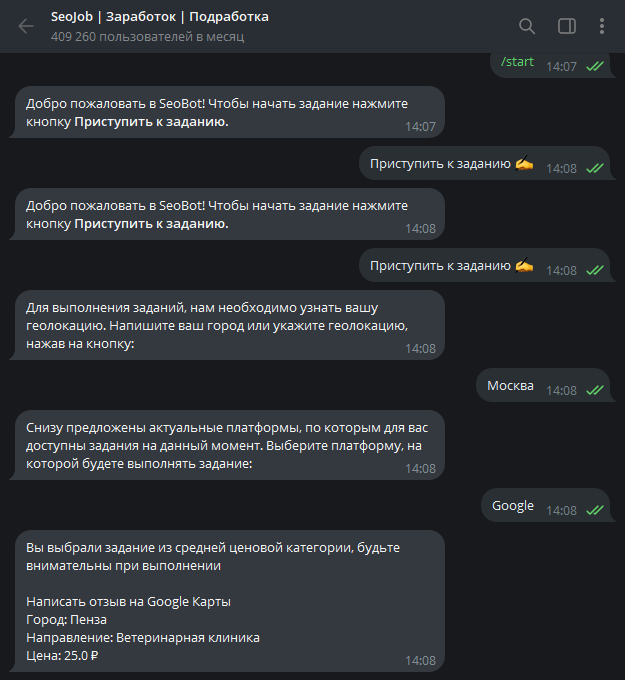Select the Москва message bubble
The height and width of the screenshot is (680, 625).
click(511, 386)
